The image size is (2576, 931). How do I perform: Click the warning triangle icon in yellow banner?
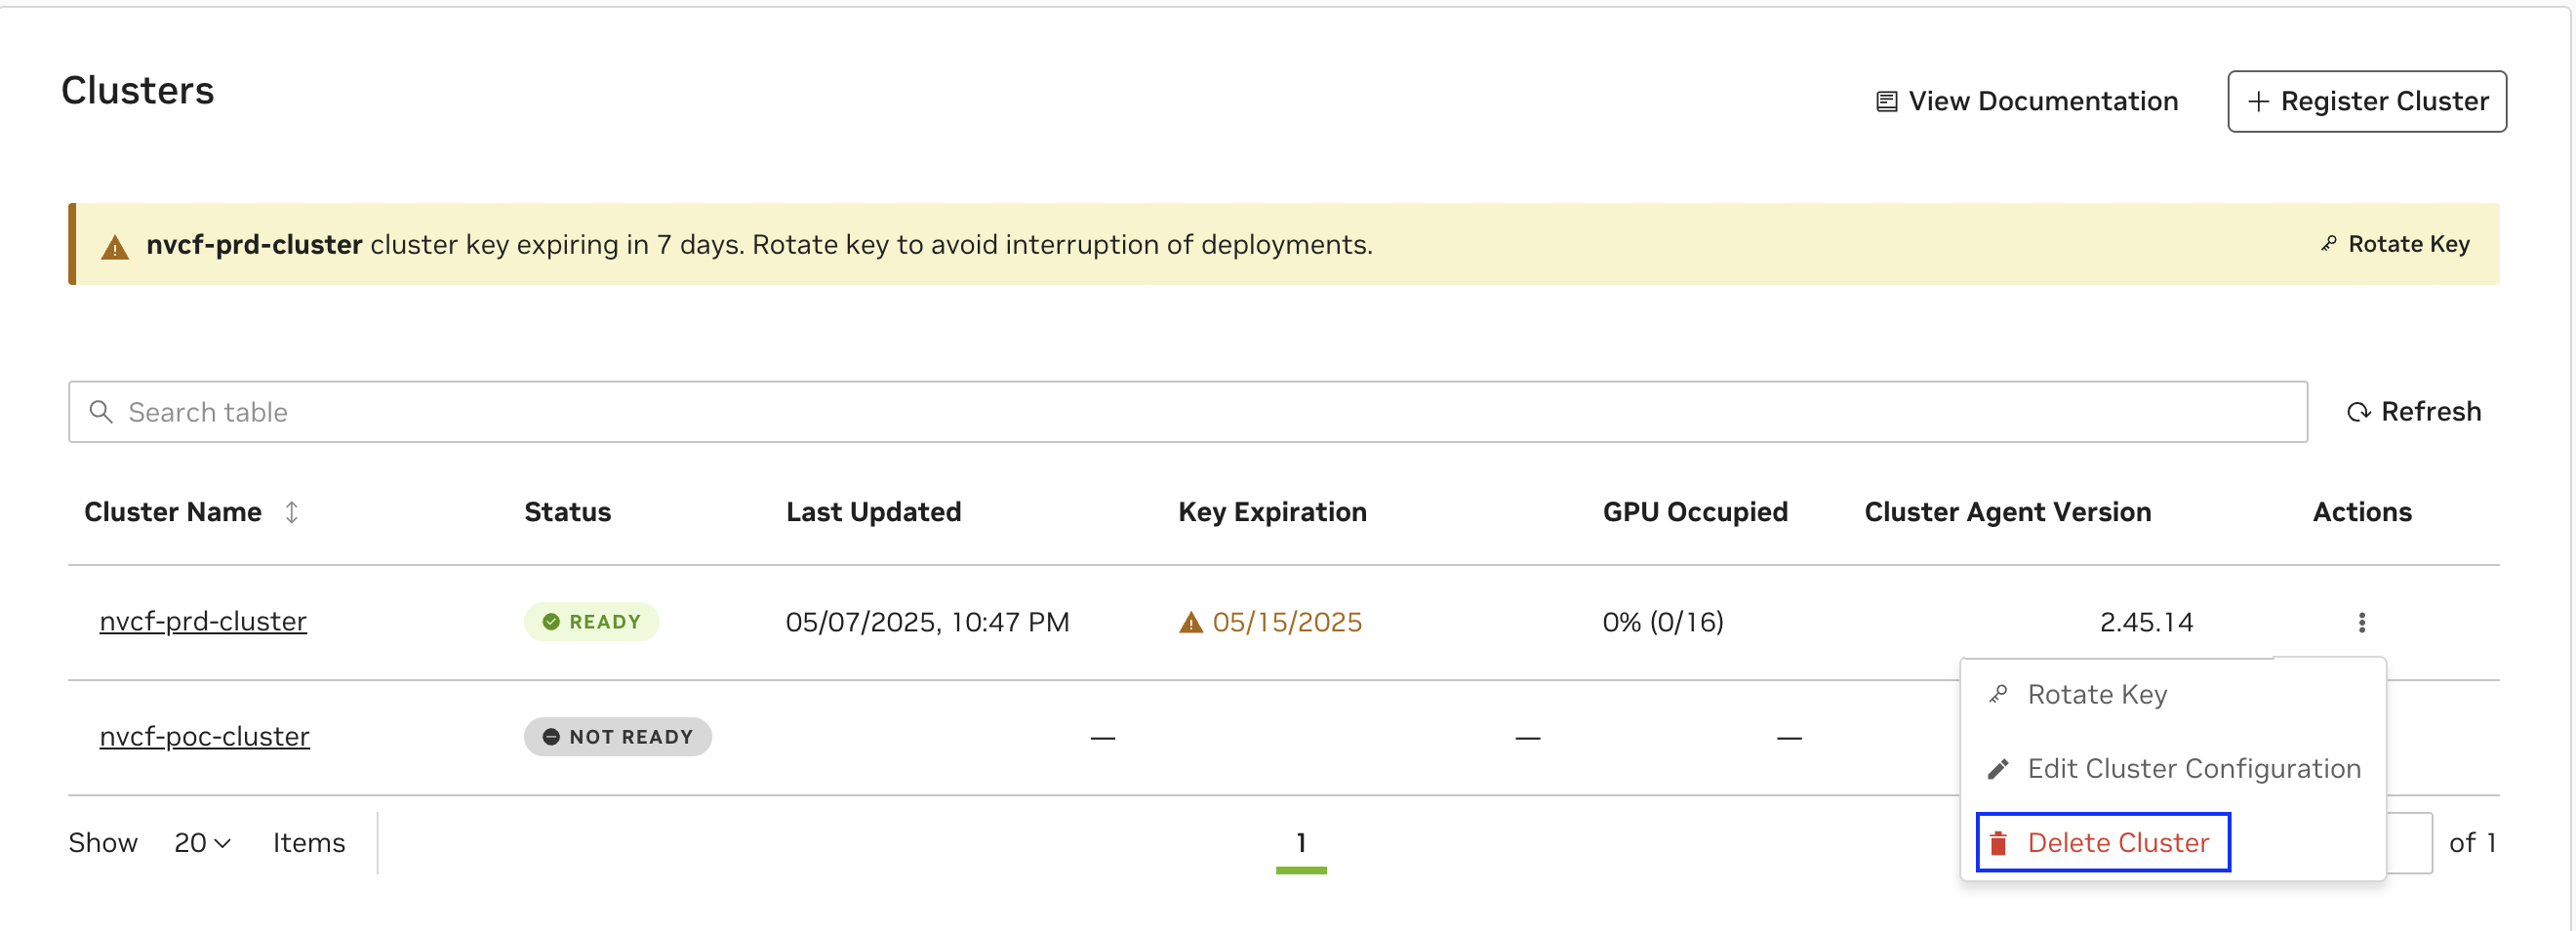click(x=115, y=247)
